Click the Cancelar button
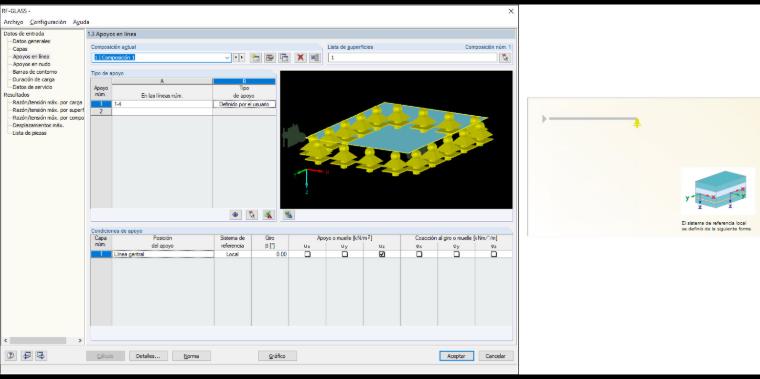This screenshot has height=379, width=760. [x=496, y=356]
